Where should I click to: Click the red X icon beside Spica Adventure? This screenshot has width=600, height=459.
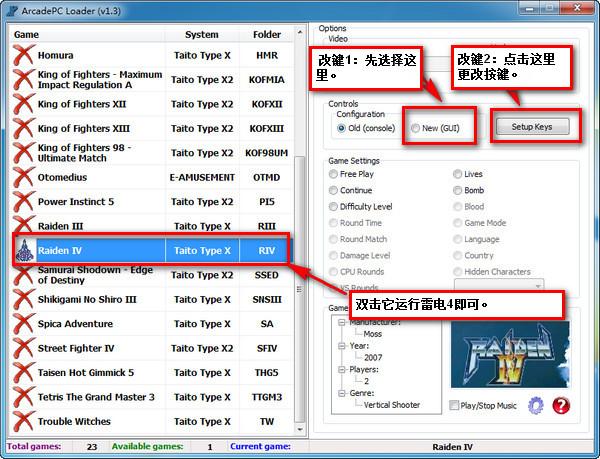[x=23, y=323]
